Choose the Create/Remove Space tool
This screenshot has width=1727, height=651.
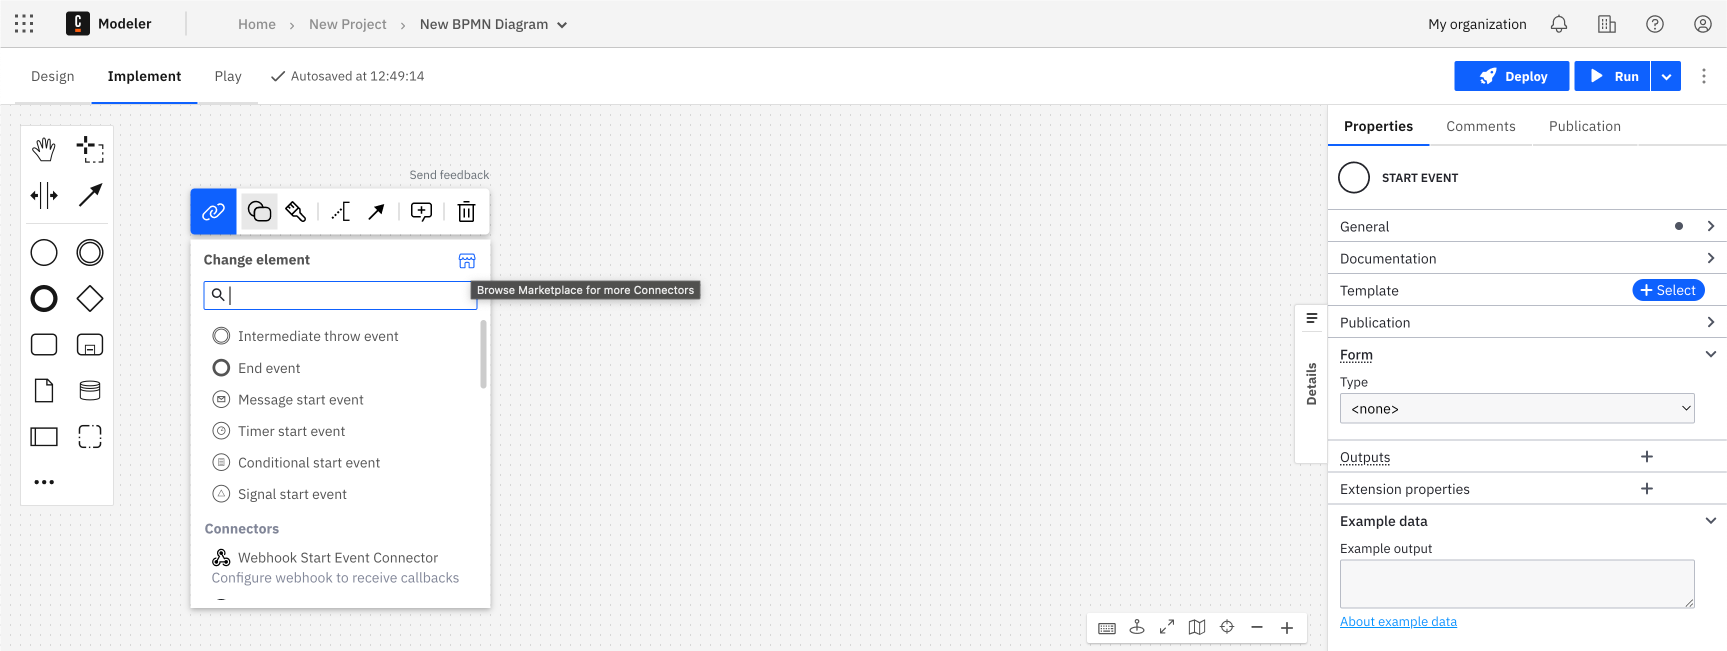(44, 195)
